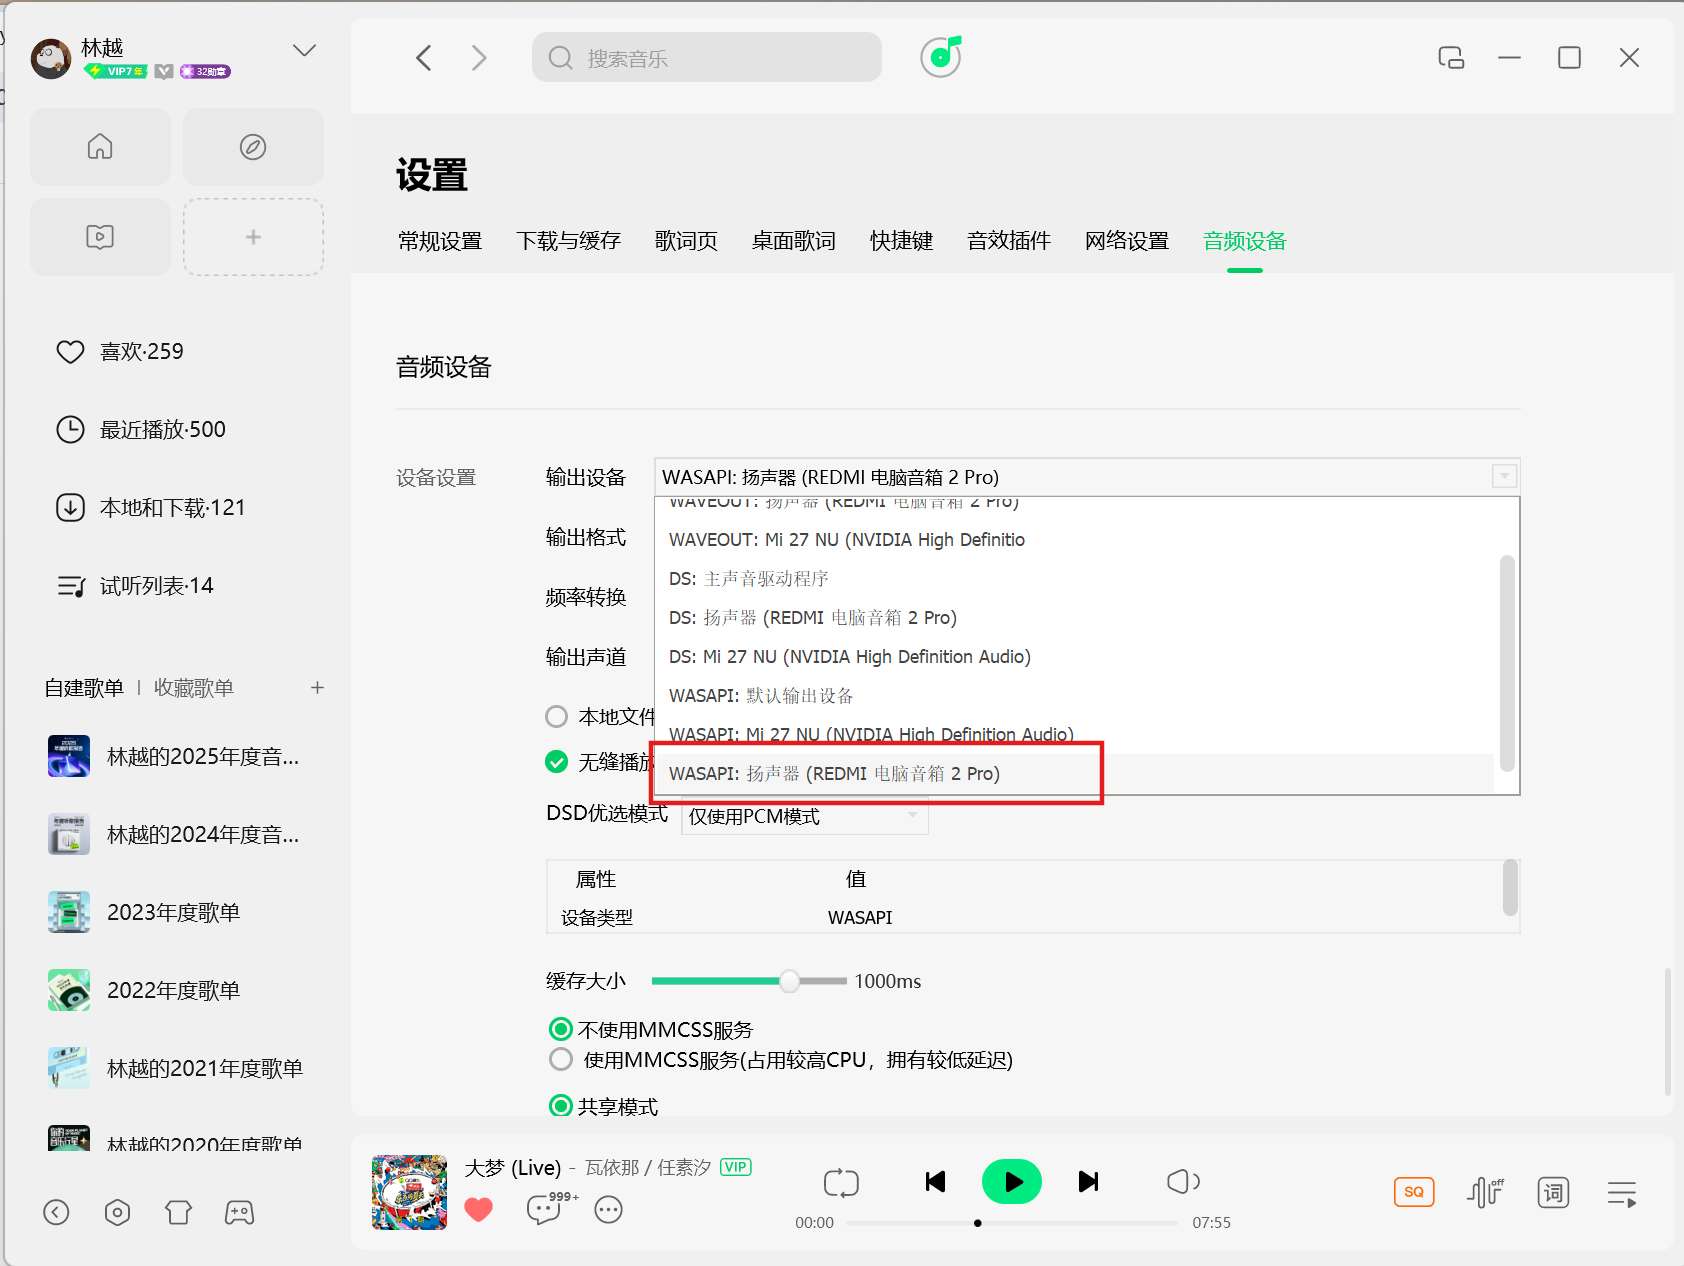This screenshot has width=1684, height=1266.
Task: Open the DSD优选模式 dropdown
Action: (x=804, y=817)
